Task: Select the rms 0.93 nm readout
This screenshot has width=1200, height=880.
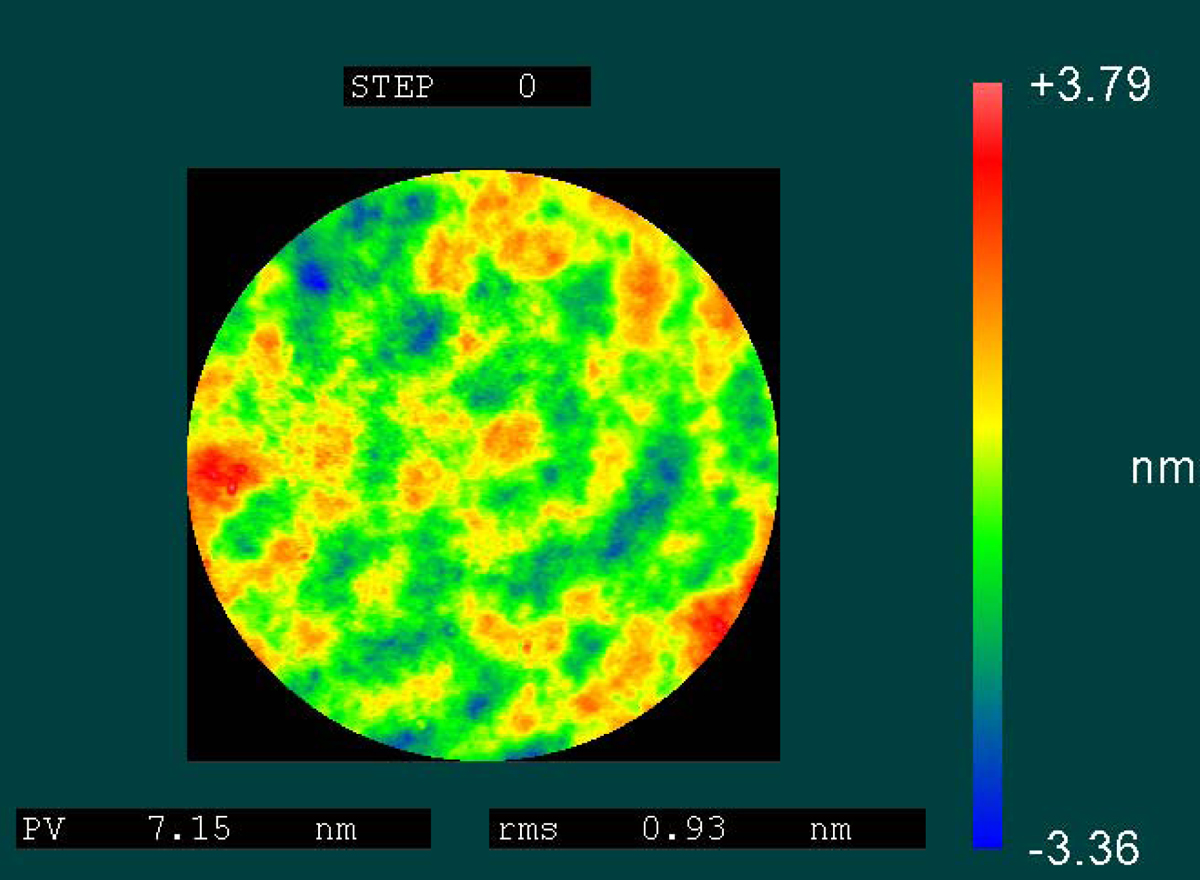Action: point(706,829)
